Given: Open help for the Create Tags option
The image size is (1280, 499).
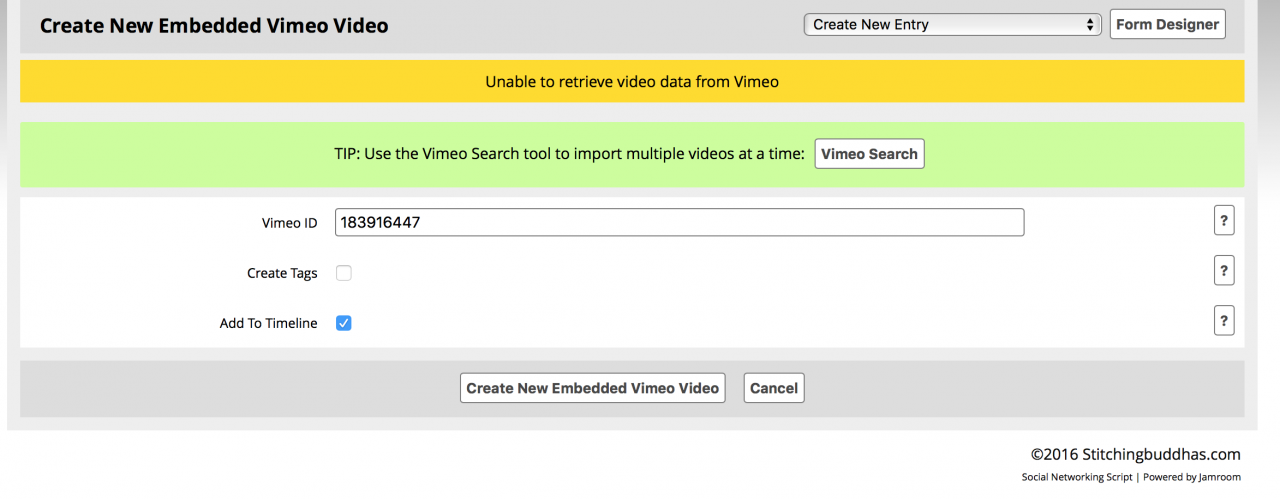Looking at the screenshot, I should (x=1223, y=270).
